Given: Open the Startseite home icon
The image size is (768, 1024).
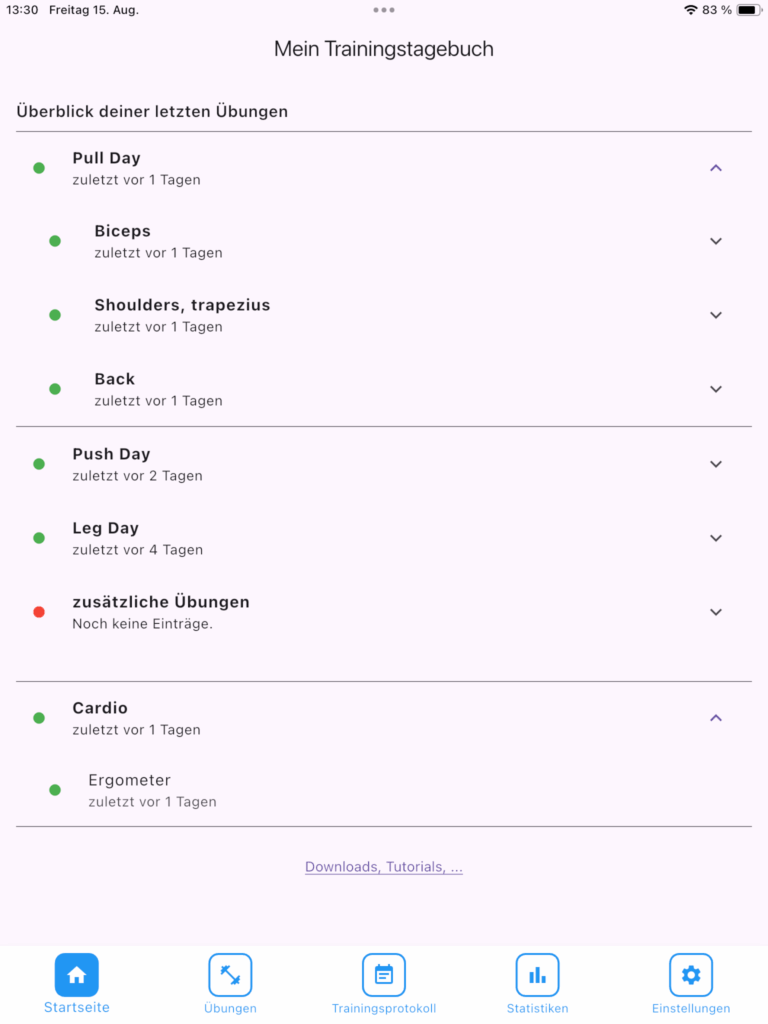Looking at the screenshot, I should point(77,975).
